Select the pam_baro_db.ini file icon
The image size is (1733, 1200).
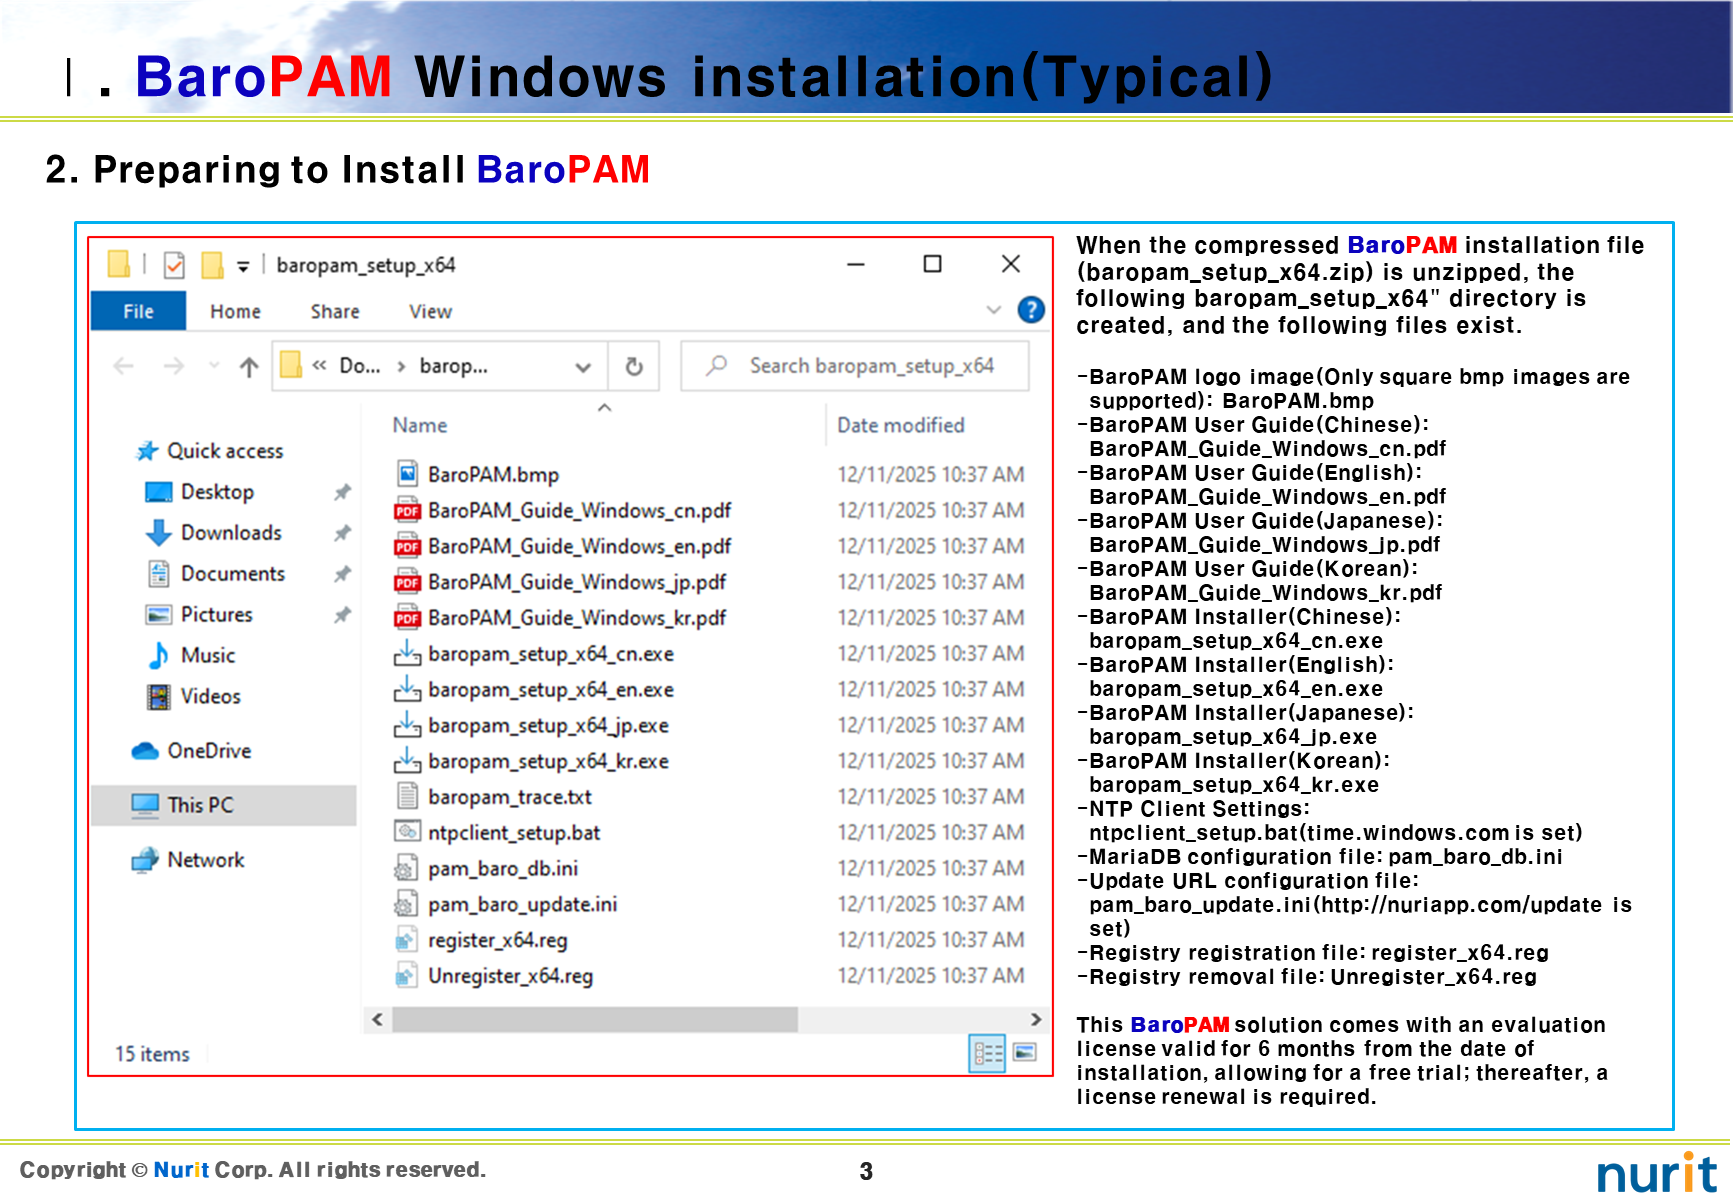coord(407,869)
